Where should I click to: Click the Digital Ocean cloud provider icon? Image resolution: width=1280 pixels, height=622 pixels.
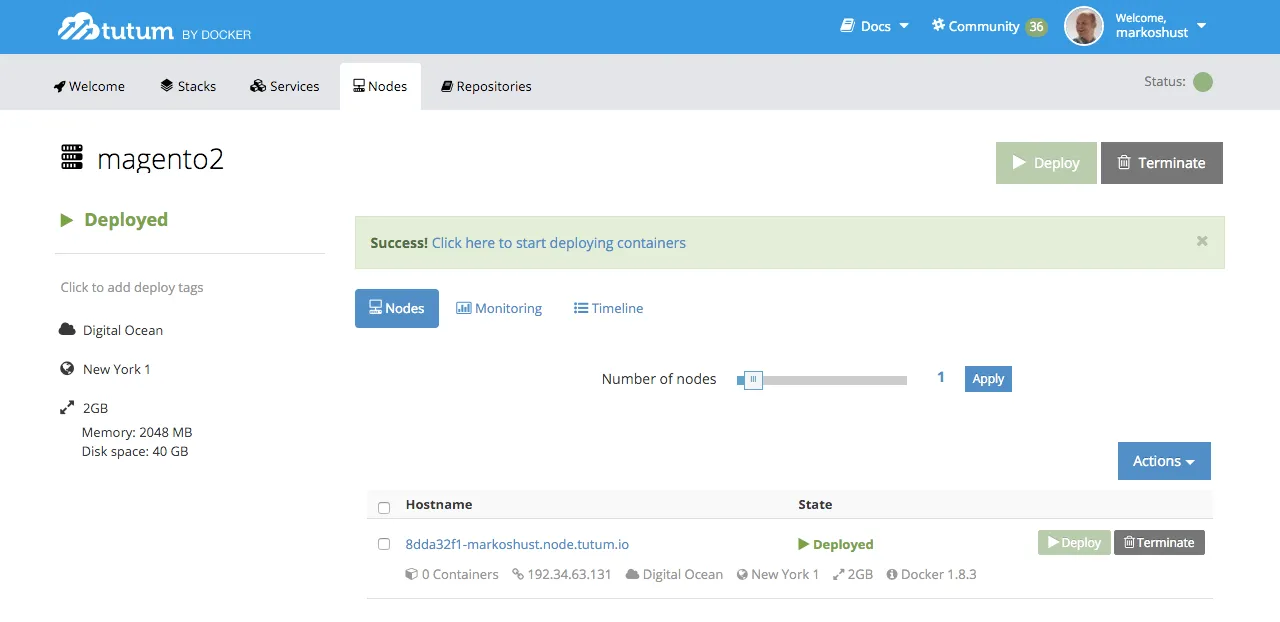[65, 330]
